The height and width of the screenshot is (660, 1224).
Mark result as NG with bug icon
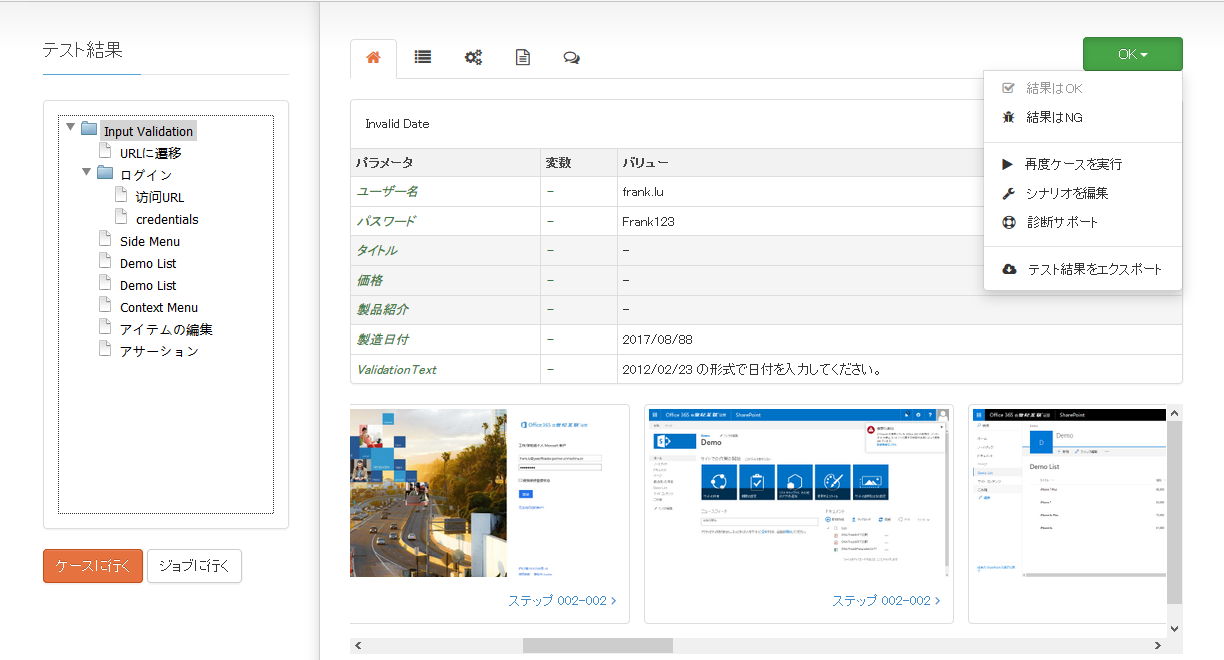(1008, 118)
